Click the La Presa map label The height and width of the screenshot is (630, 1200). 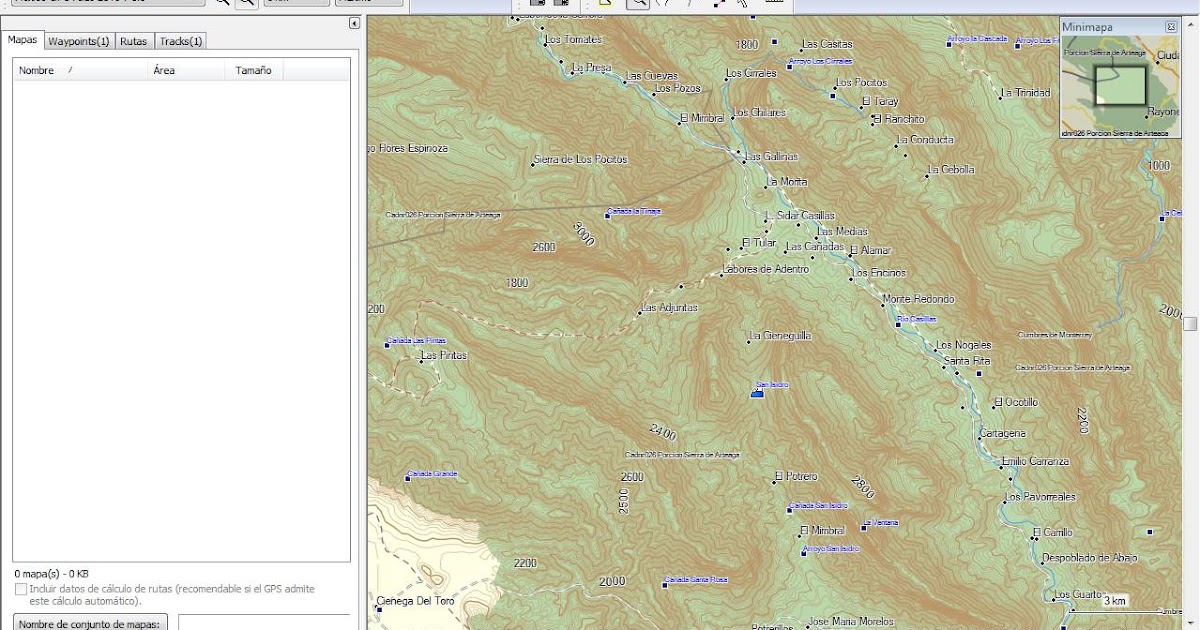coord(591,68)
